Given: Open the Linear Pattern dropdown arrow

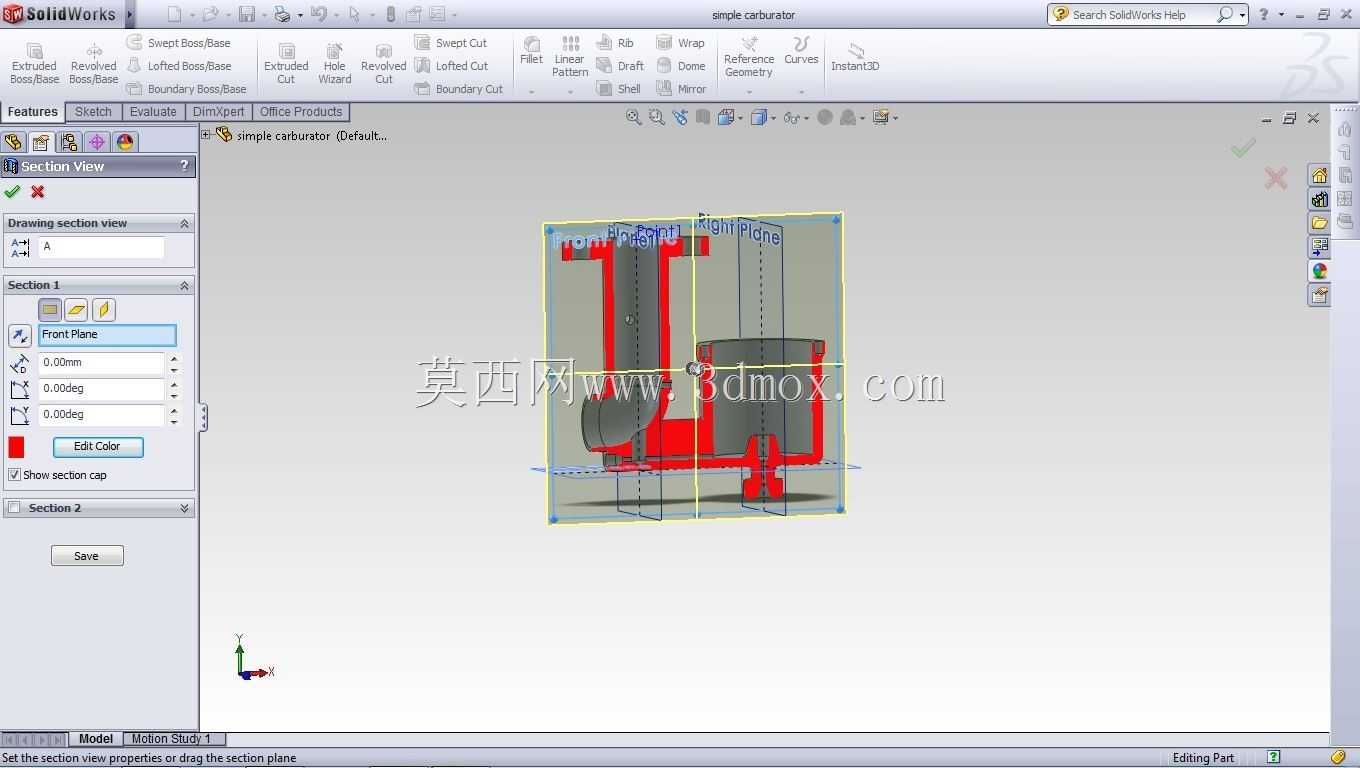Looking at the screenshot, I should coord(570,92).
